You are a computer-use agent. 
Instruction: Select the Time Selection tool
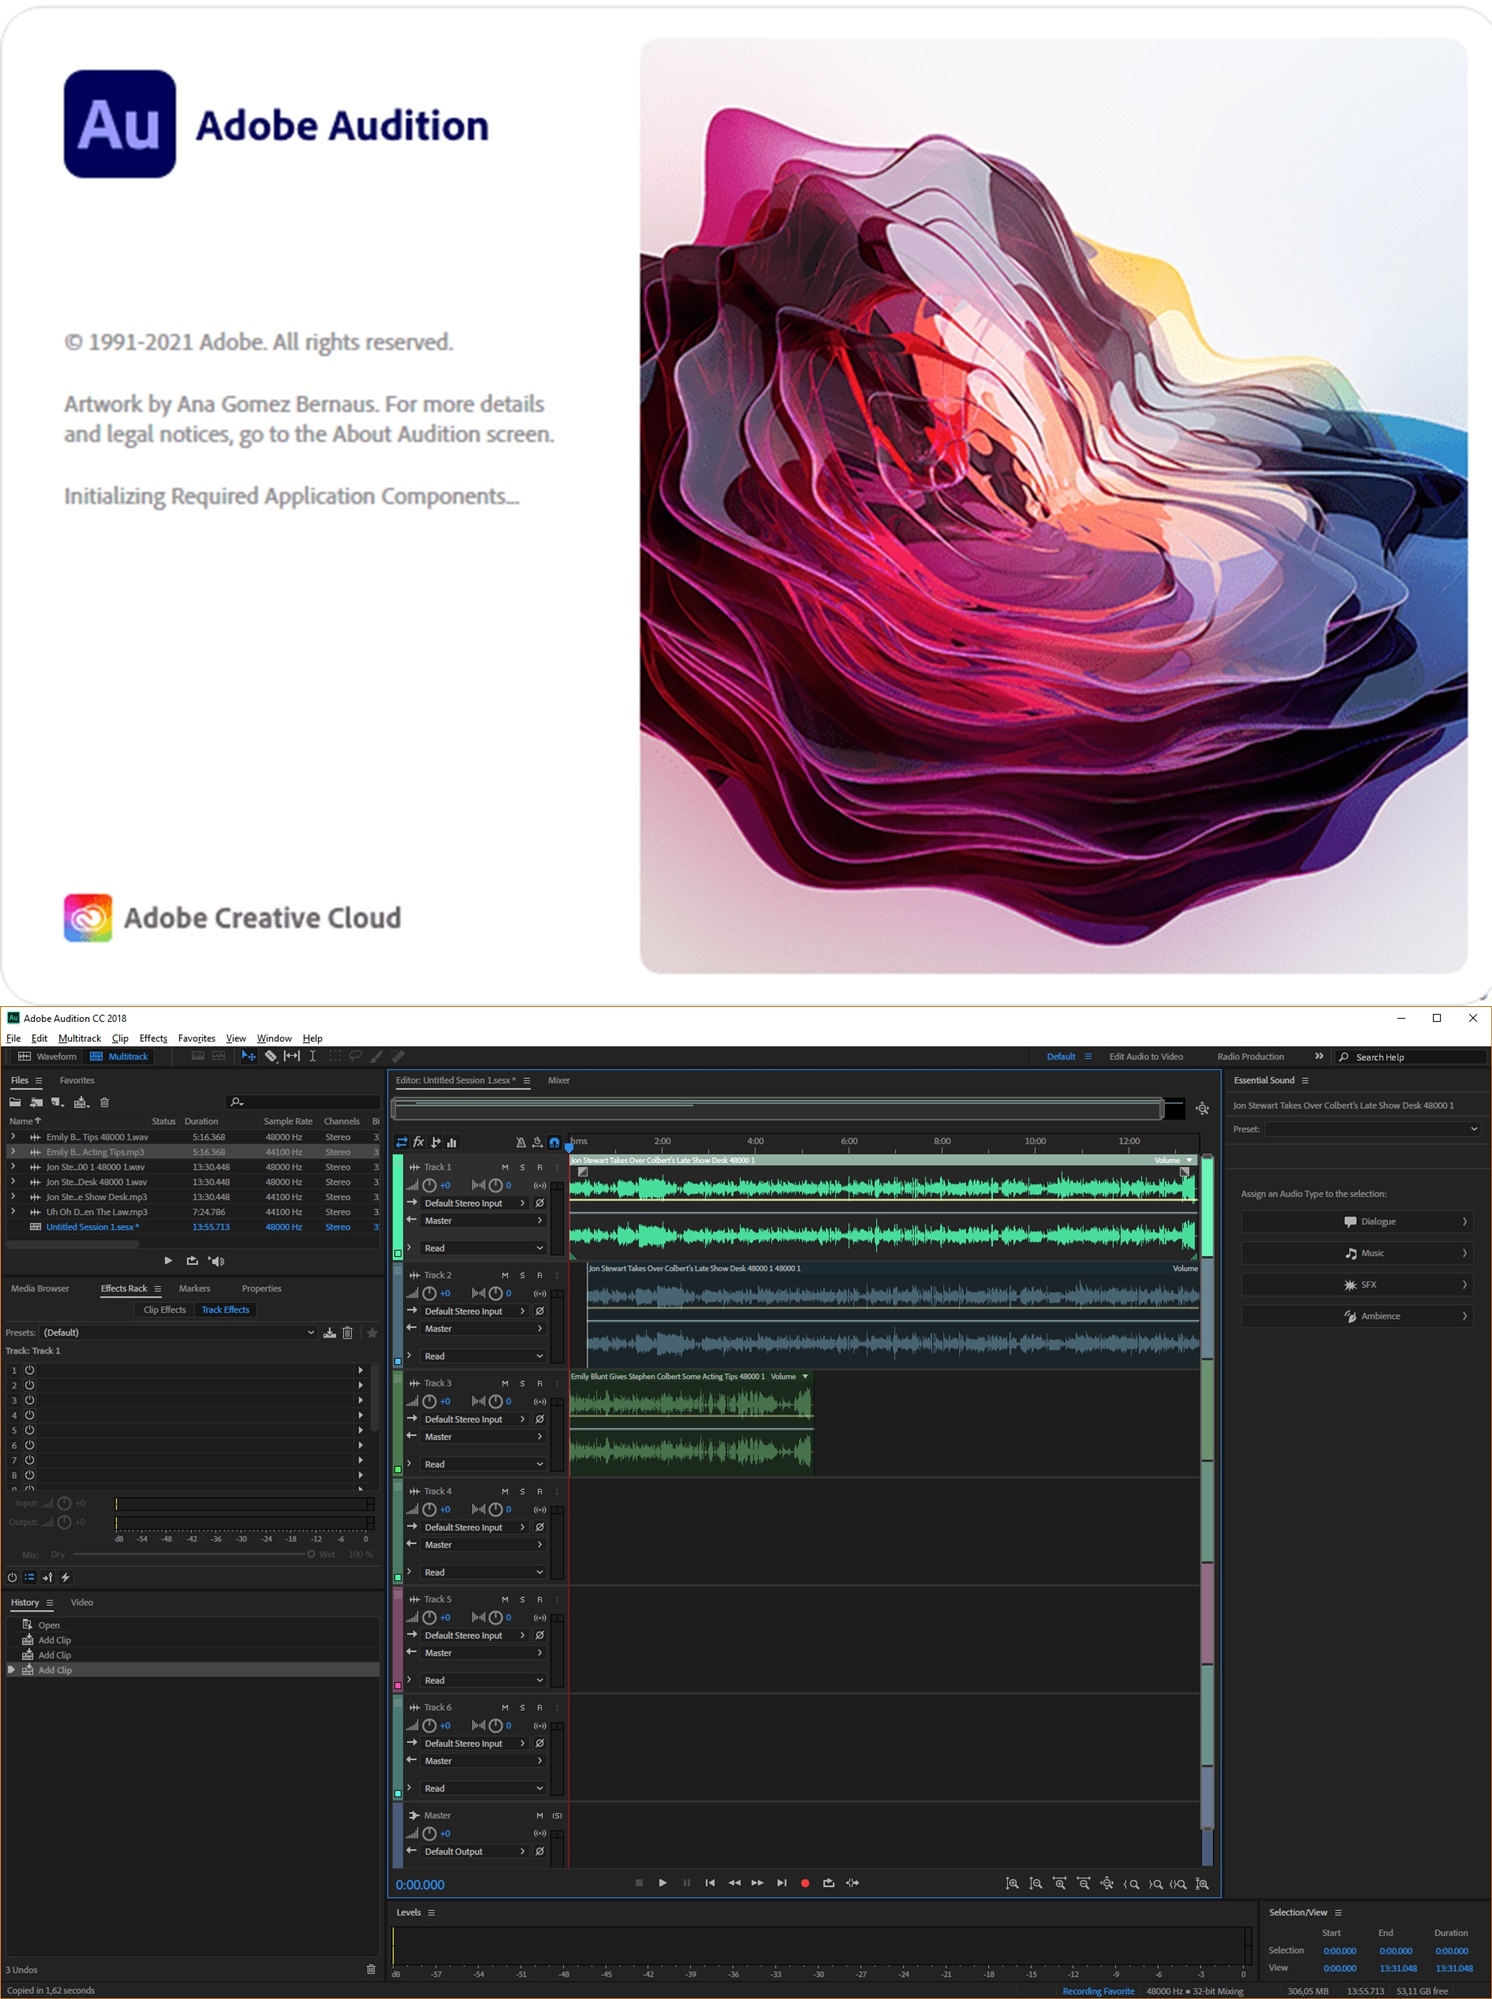312,1056
